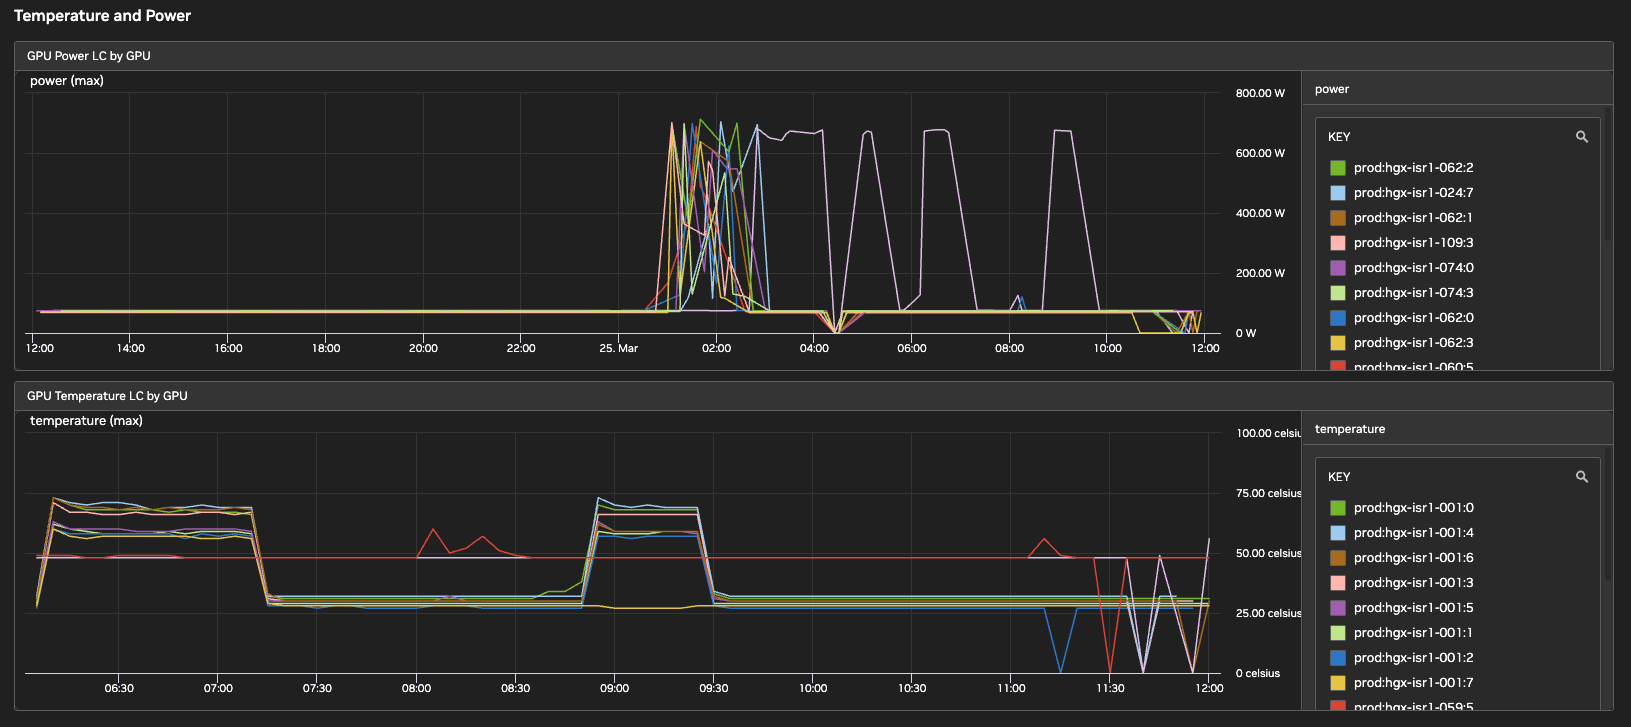The height and width of the screenshot is (727, 1631).
Task: Click the pink swatch for prod:hgx-isr1-109:3
Action: point(1337,243)
